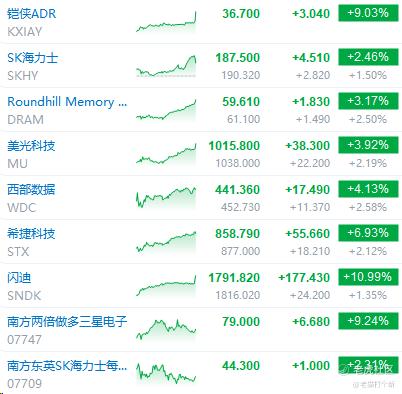Viewport: 402px width, 394px height.
Task: Click the +6.93% badge for 希捷科技
Action: point(368,233)
